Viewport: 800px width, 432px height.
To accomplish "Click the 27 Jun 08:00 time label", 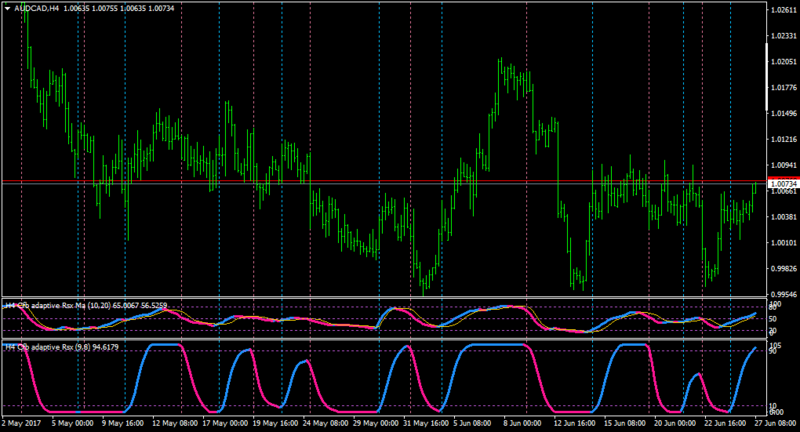I will tap(775, 423).
